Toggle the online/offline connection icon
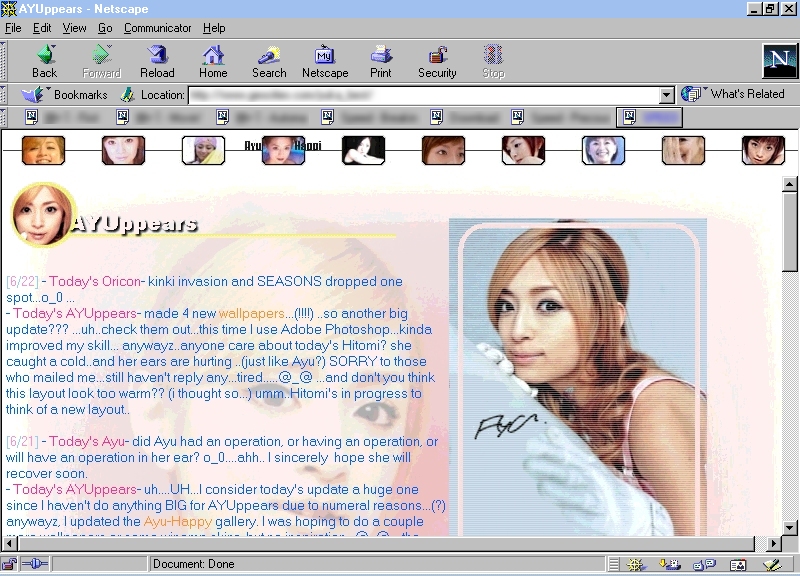Viewport: 800px width, 576px height. [x=34, y=565]
